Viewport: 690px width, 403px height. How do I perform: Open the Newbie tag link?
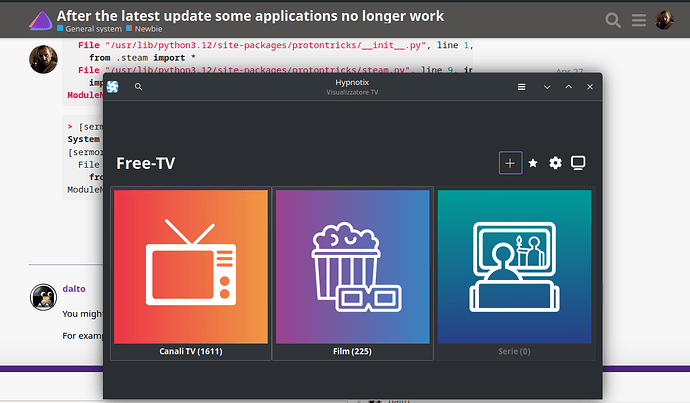144,29
